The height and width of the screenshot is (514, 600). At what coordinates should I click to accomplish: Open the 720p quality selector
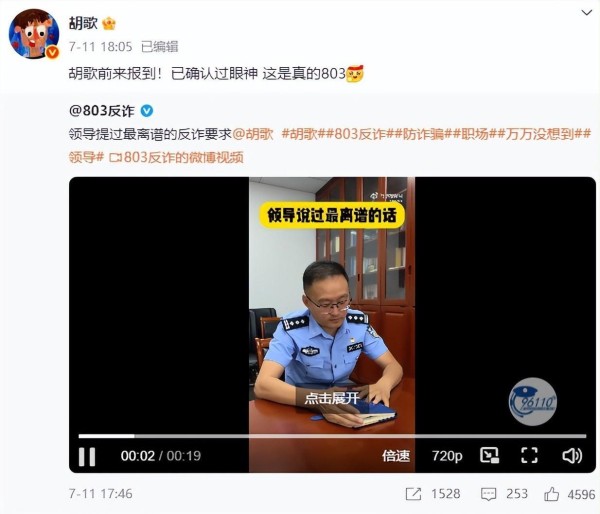[x=447, y=456]
